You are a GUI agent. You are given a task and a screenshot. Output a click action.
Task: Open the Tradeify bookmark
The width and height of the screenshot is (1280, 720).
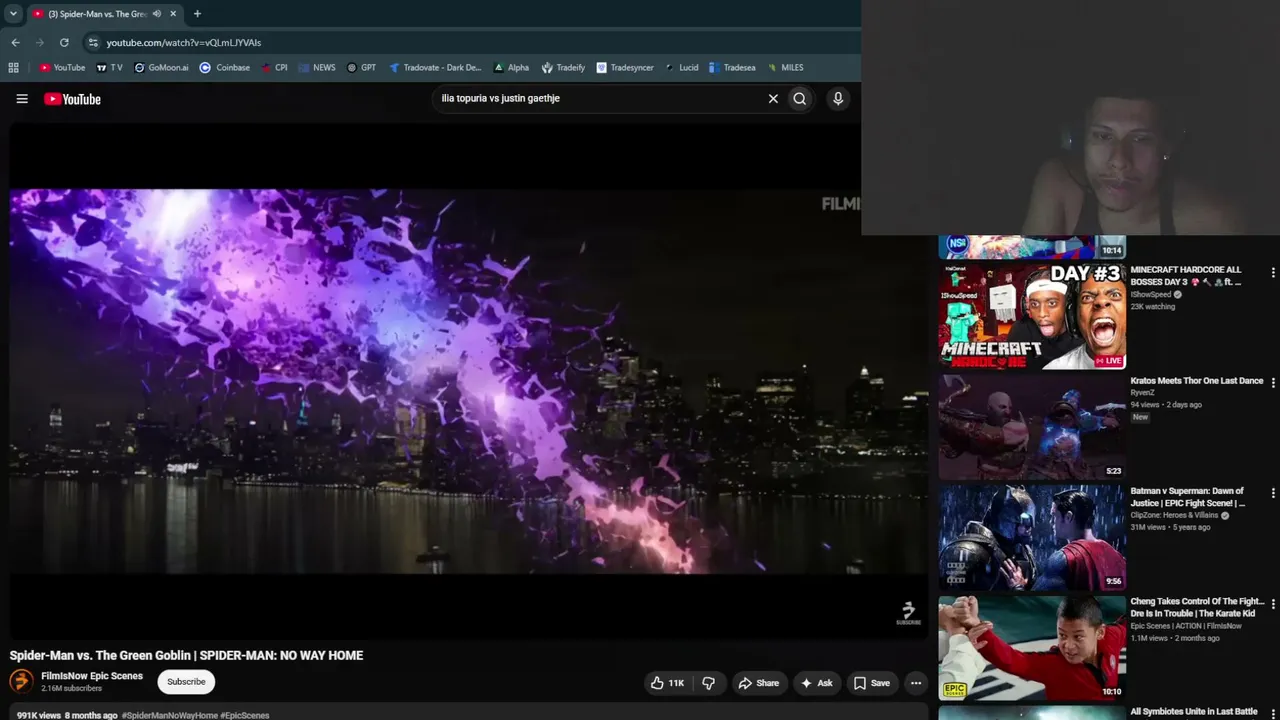(x=563, y=68)
